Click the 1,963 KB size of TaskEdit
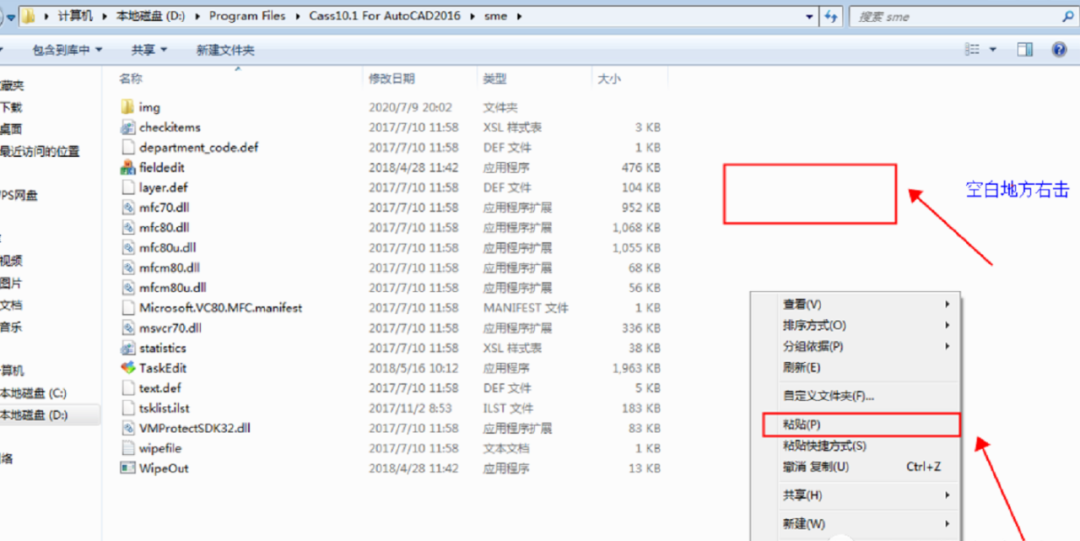 636,368
